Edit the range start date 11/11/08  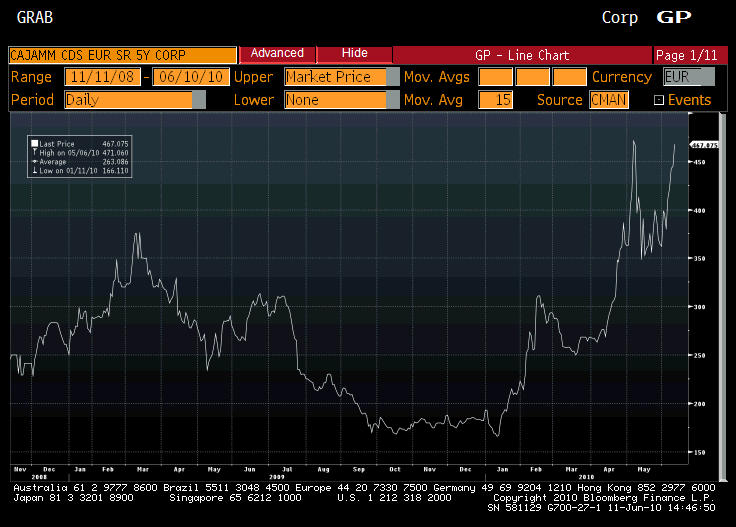pos(102,77)
